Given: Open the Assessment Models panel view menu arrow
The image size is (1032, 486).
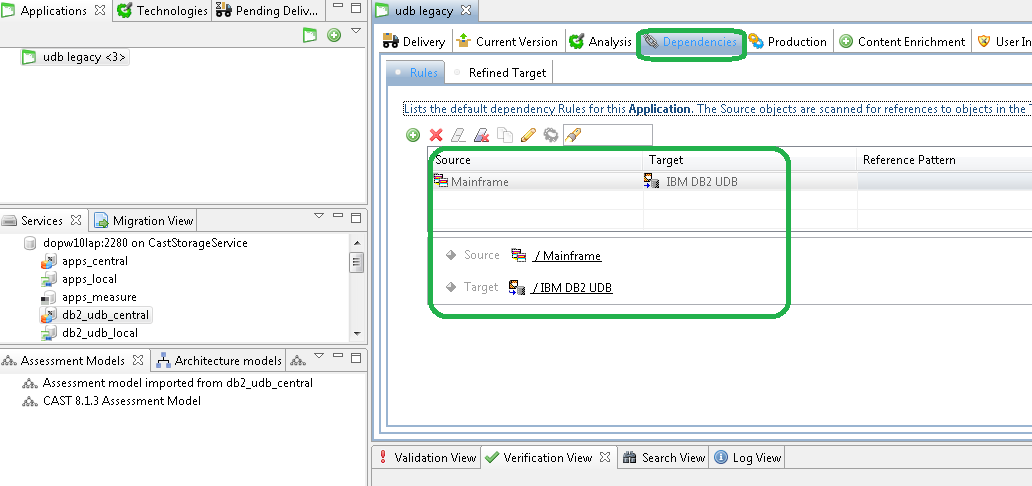Looking at the screenshot, I should tap(319, 355).
